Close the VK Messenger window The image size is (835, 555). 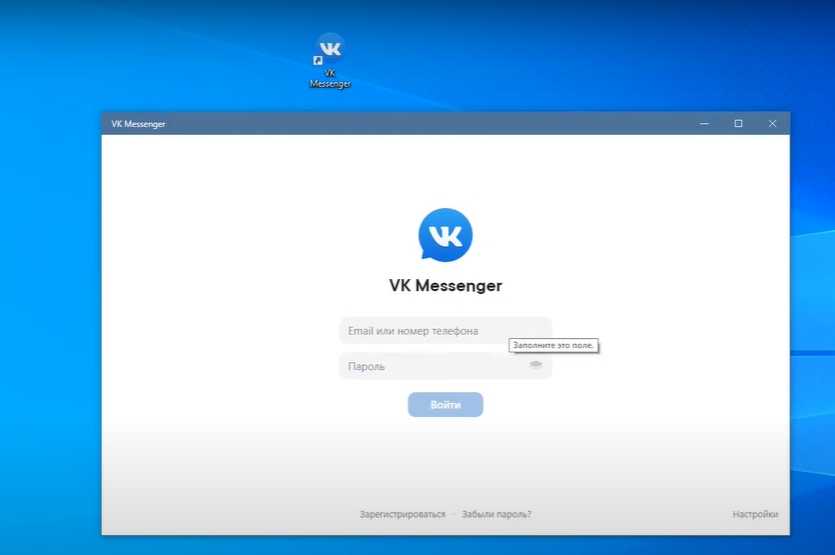coord(772,124)
